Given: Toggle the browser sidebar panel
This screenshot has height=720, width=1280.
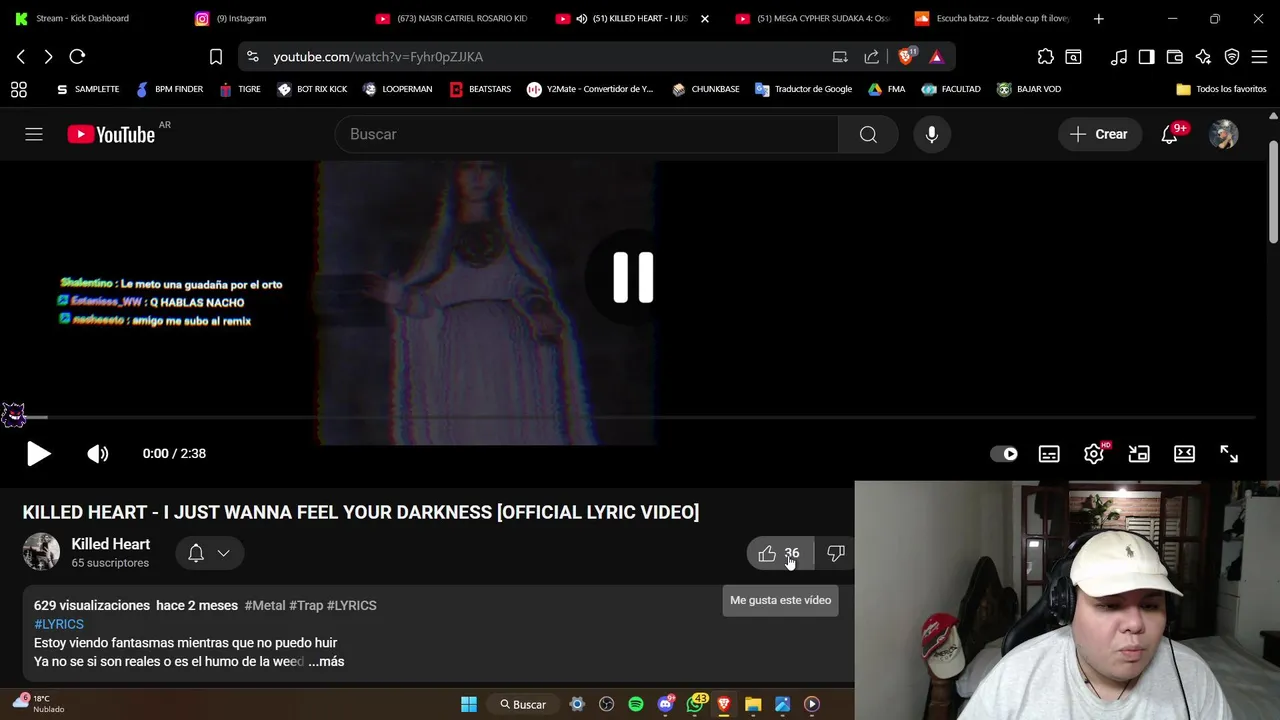Looking at the screenshot, I should pos(1147,57).
